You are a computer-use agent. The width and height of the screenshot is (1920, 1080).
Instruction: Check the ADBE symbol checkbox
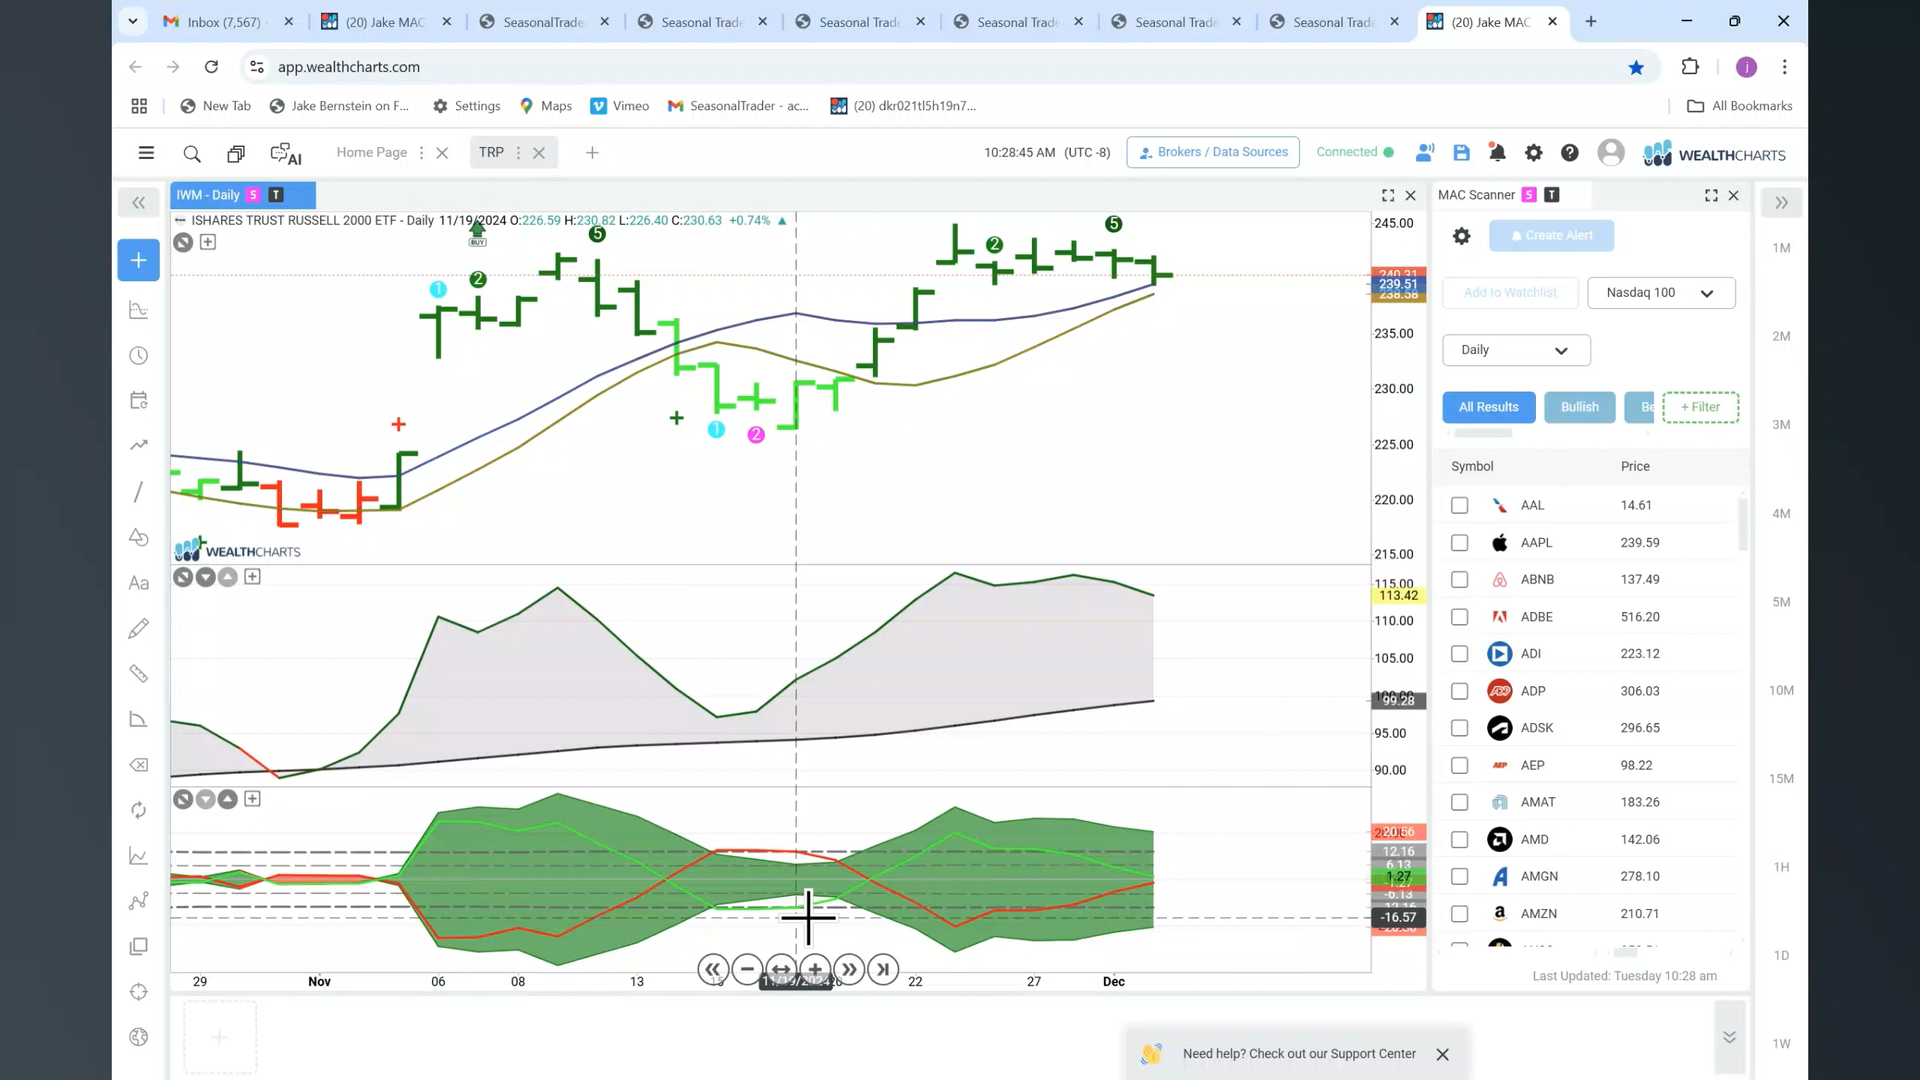1459,617
